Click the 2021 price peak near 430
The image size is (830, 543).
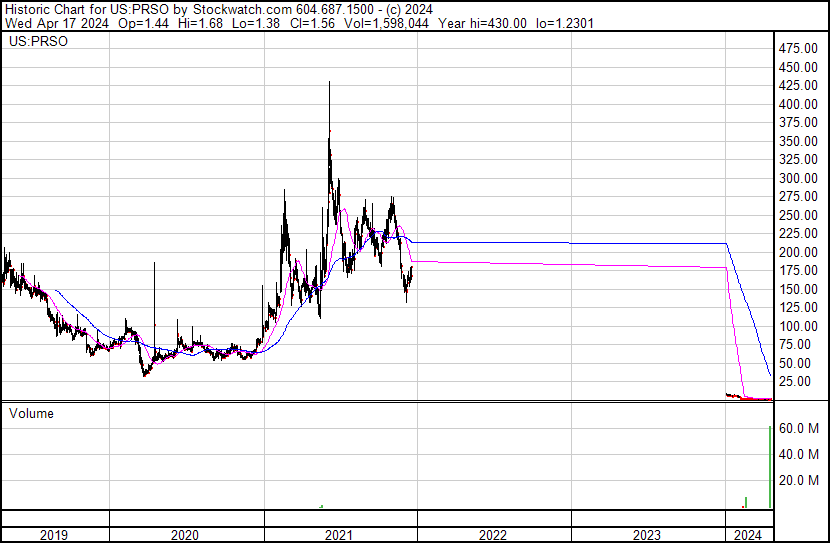pos(329,85)
